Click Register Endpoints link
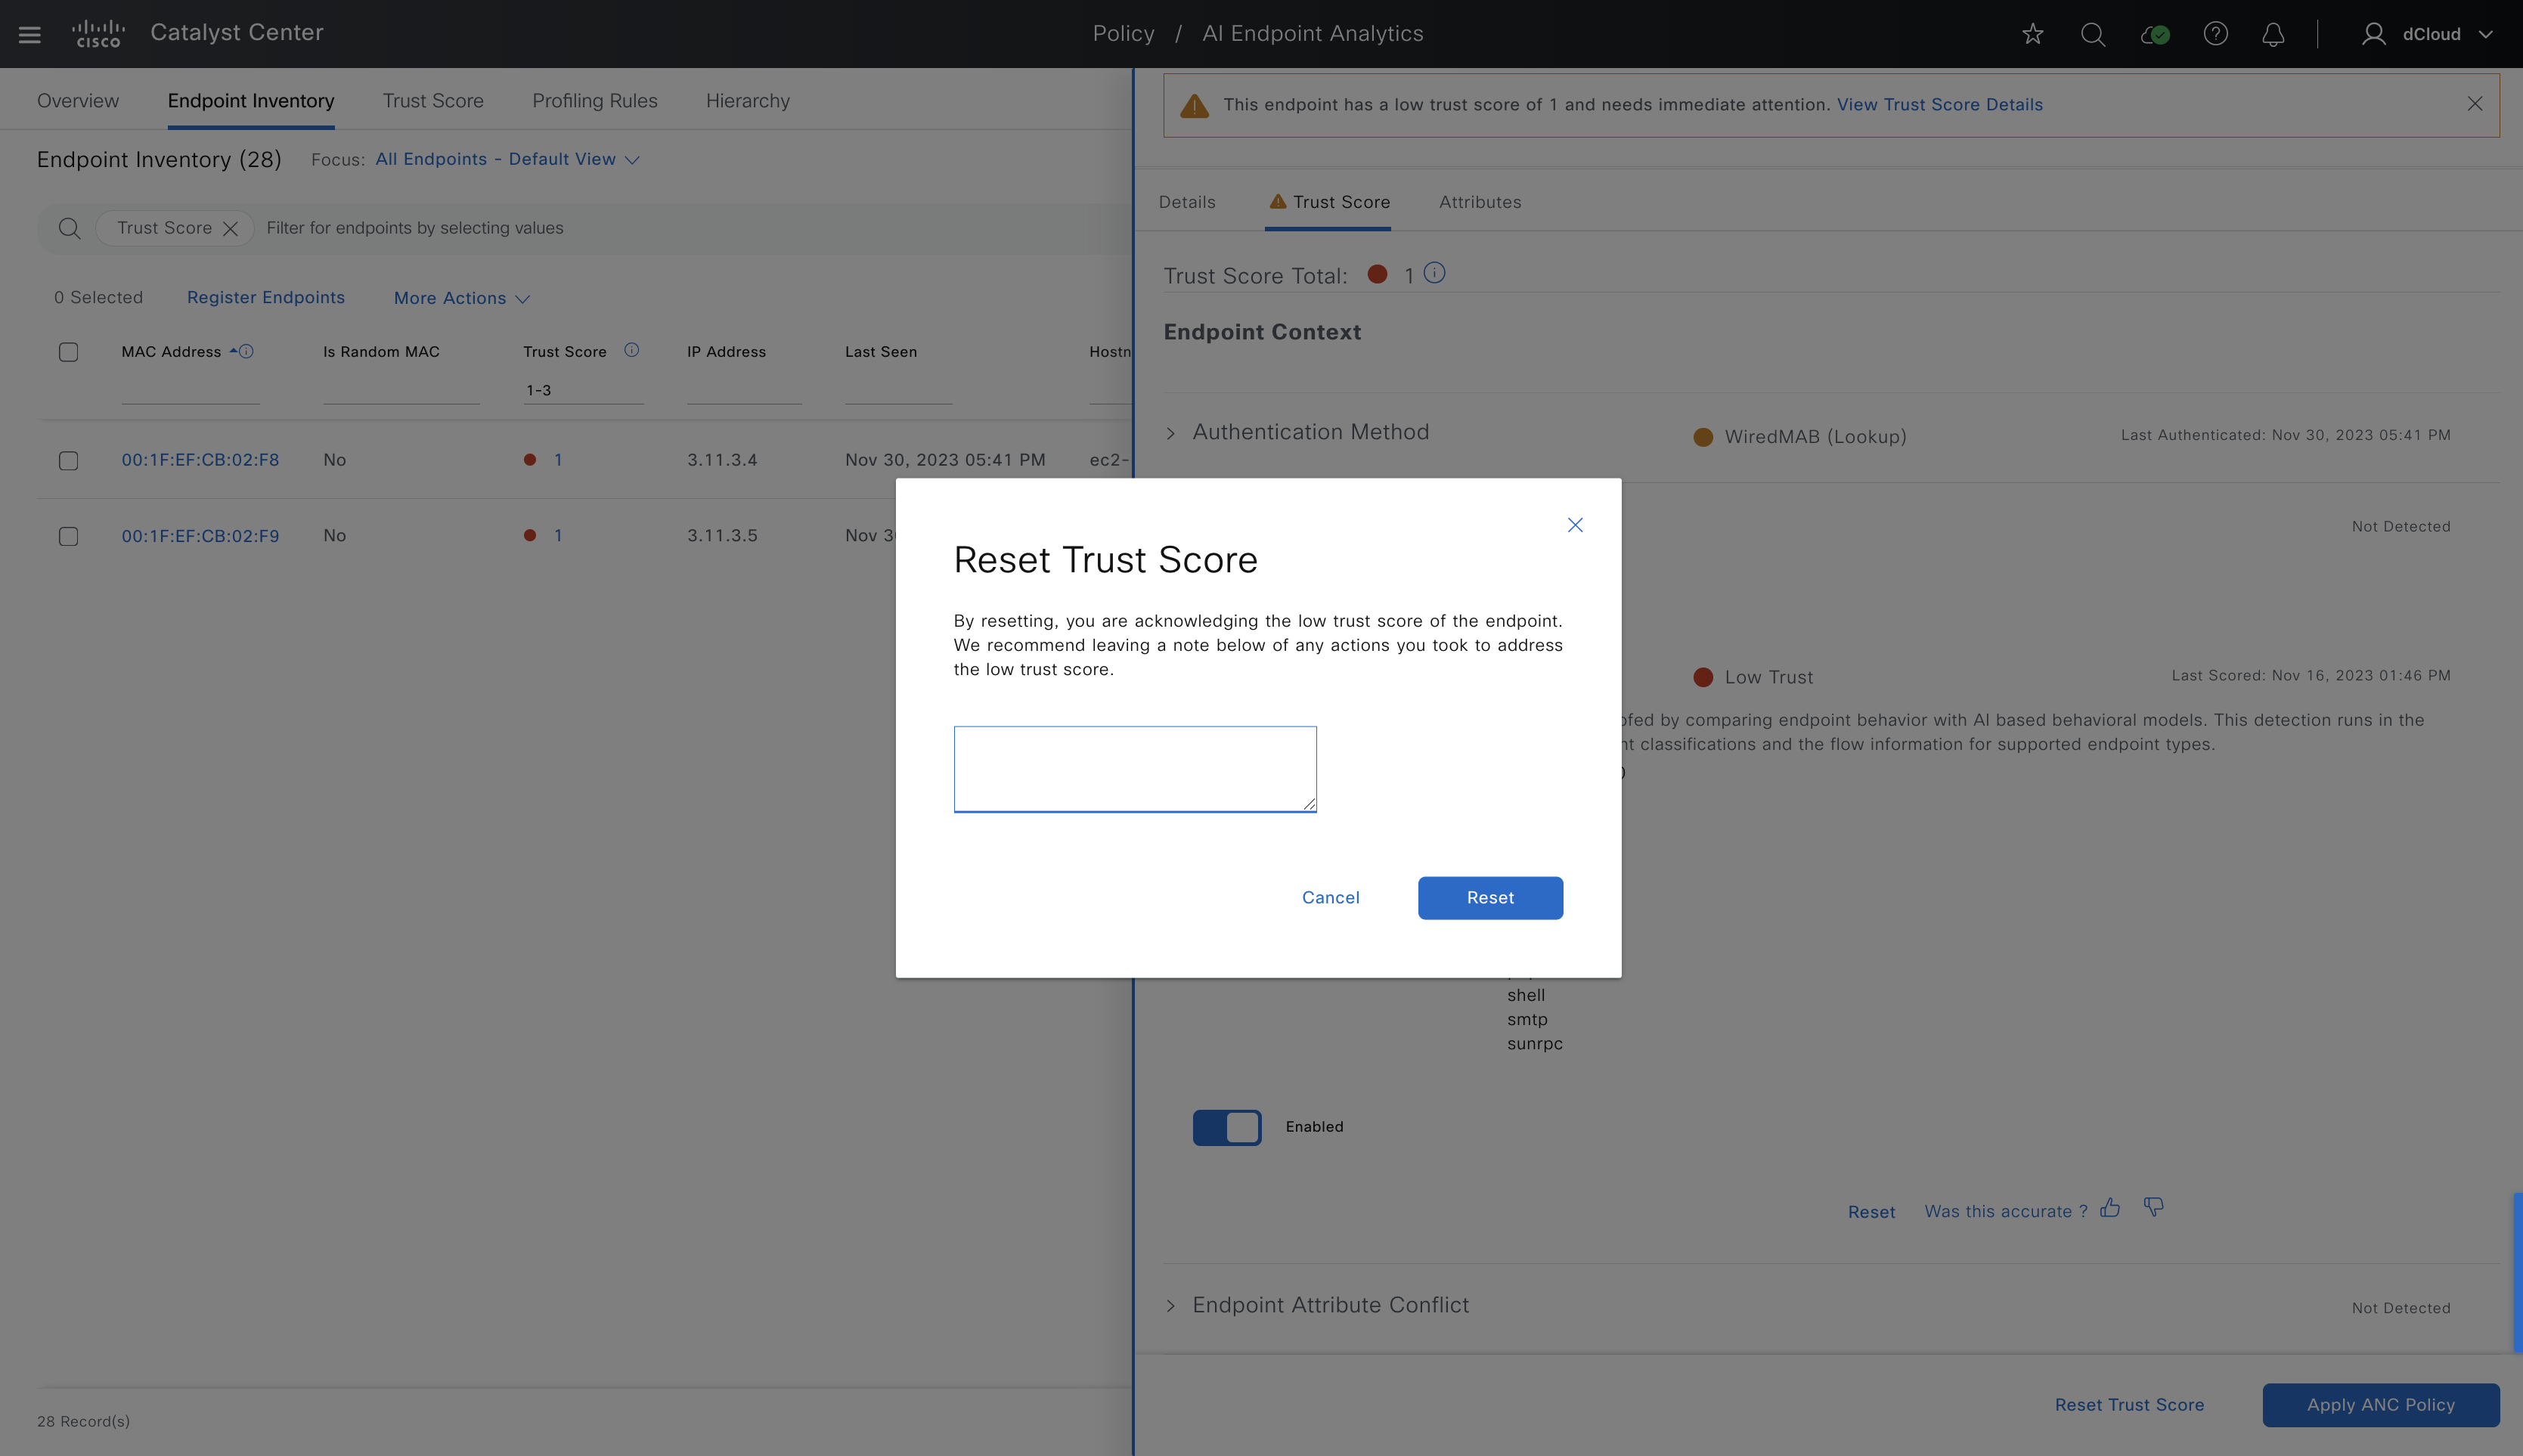Viewport: 2523px width, 1456px height. tap(265, 298)
